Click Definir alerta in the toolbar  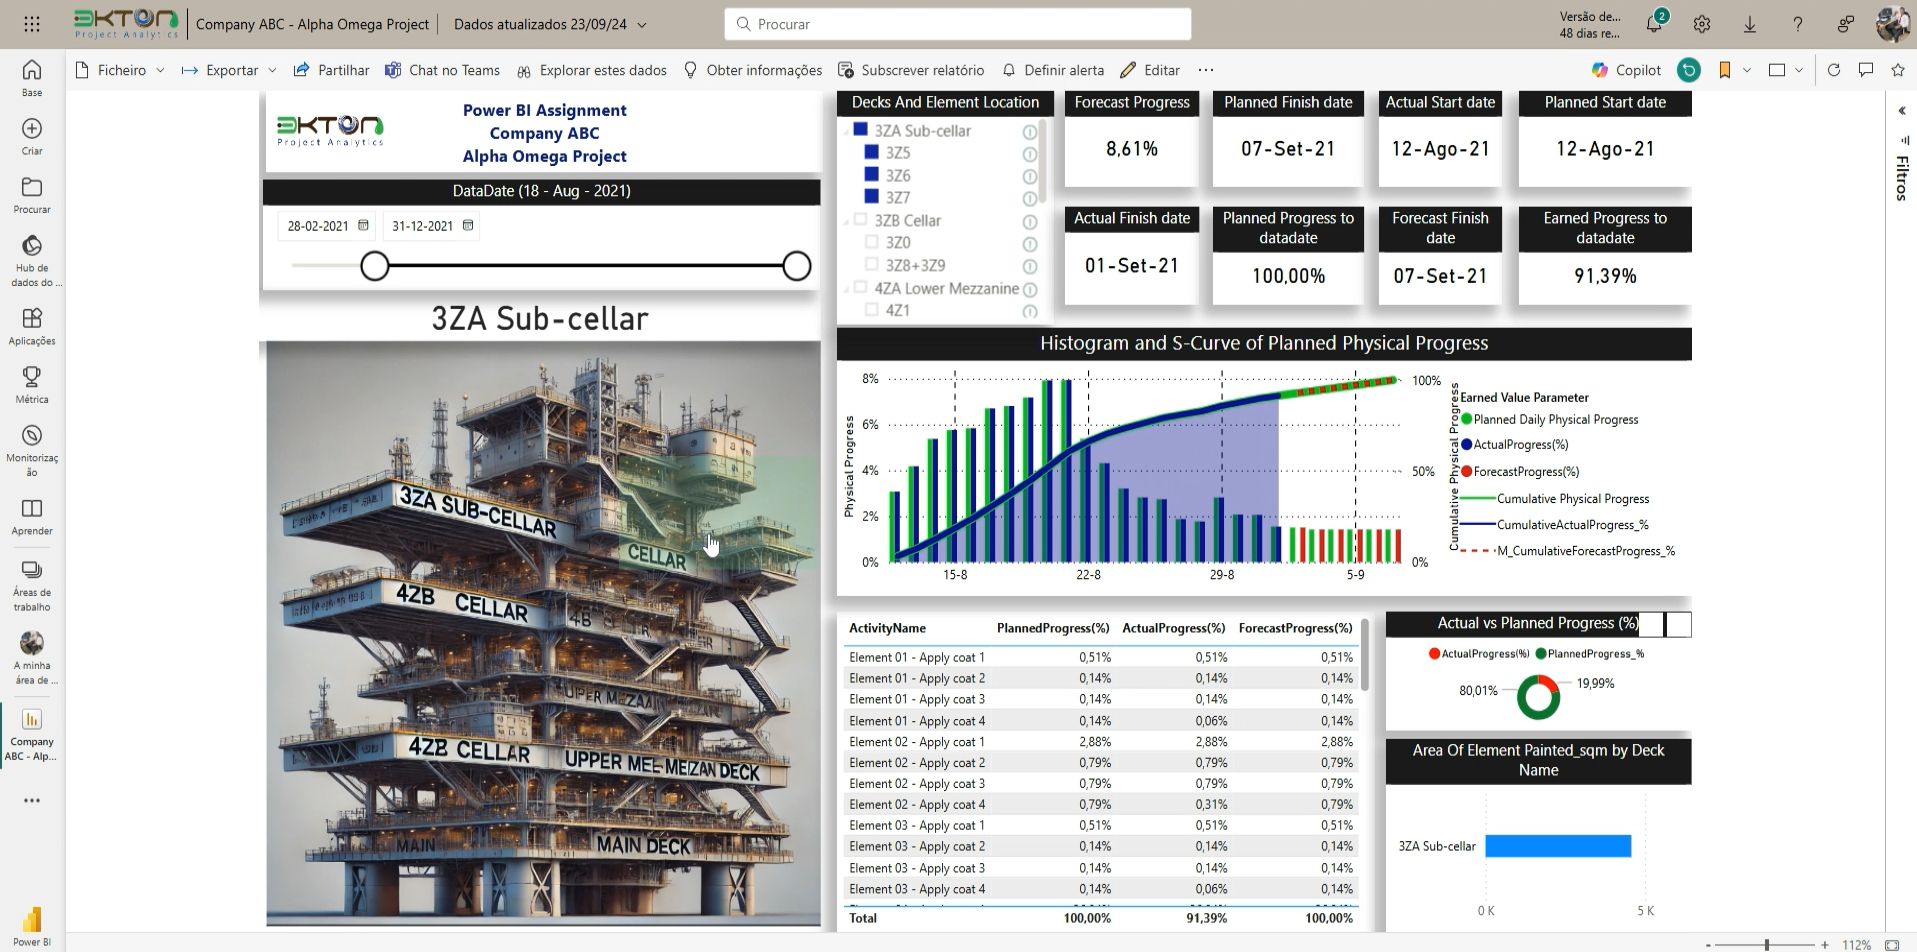click(1053, 70)
